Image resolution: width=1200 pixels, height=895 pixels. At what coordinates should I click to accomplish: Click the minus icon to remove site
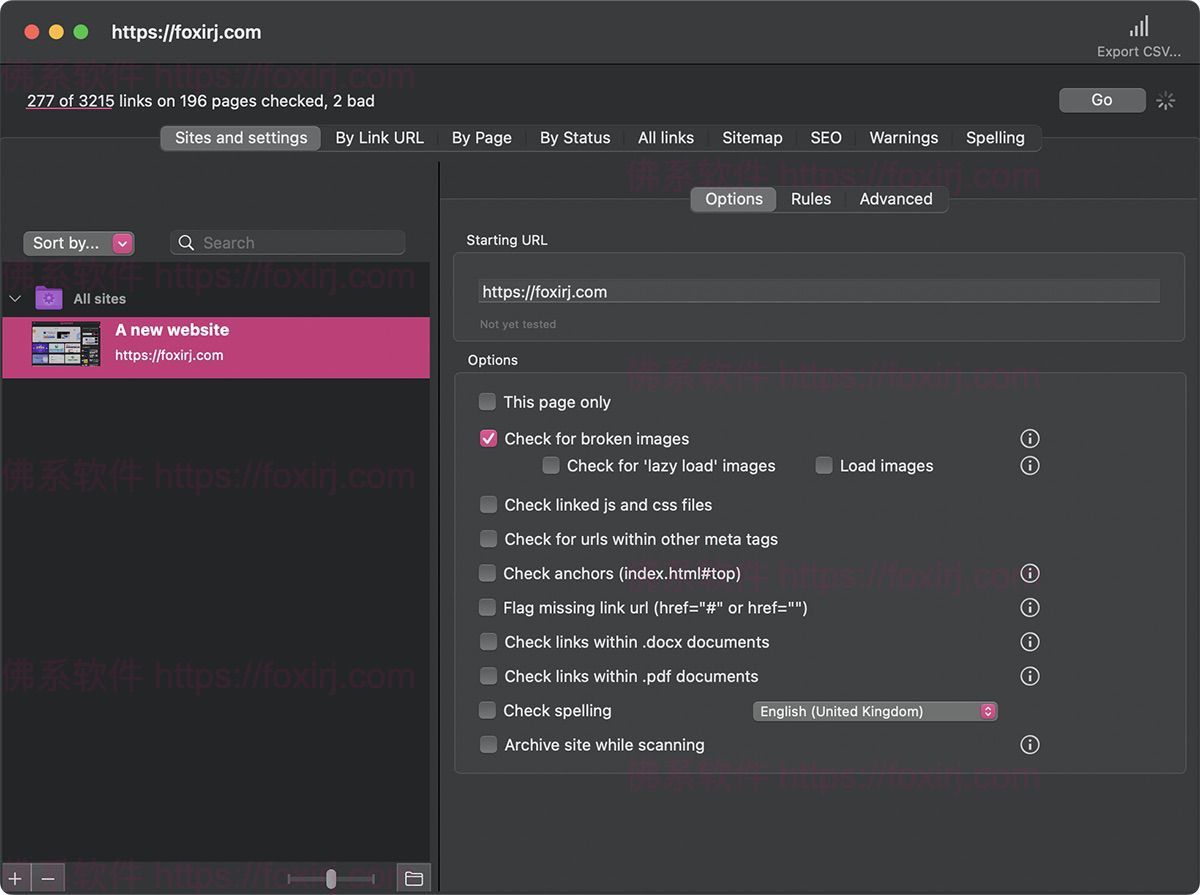47,879
